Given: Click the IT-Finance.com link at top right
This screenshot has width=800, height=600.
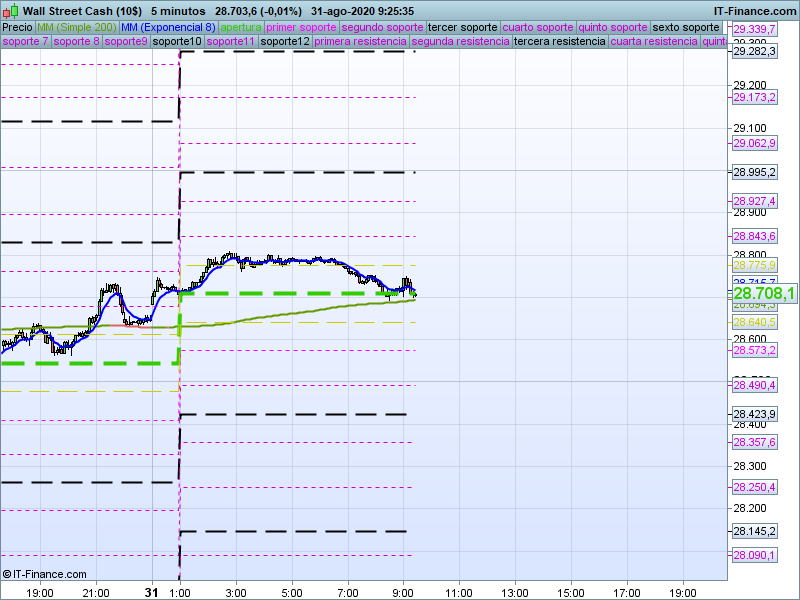Looking at the screenshot, I should coord(755,10).
